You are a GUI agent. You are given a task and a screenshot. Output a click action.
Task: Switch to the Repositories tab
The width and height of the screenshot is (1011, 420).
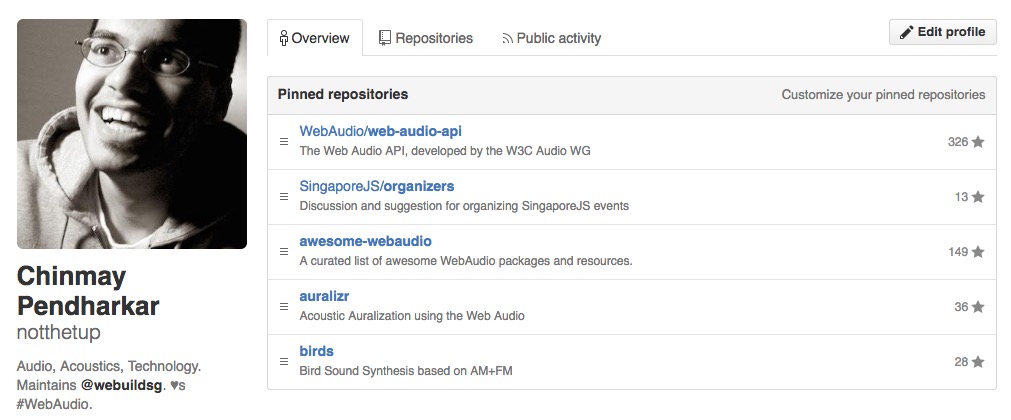tap(426, 38)
